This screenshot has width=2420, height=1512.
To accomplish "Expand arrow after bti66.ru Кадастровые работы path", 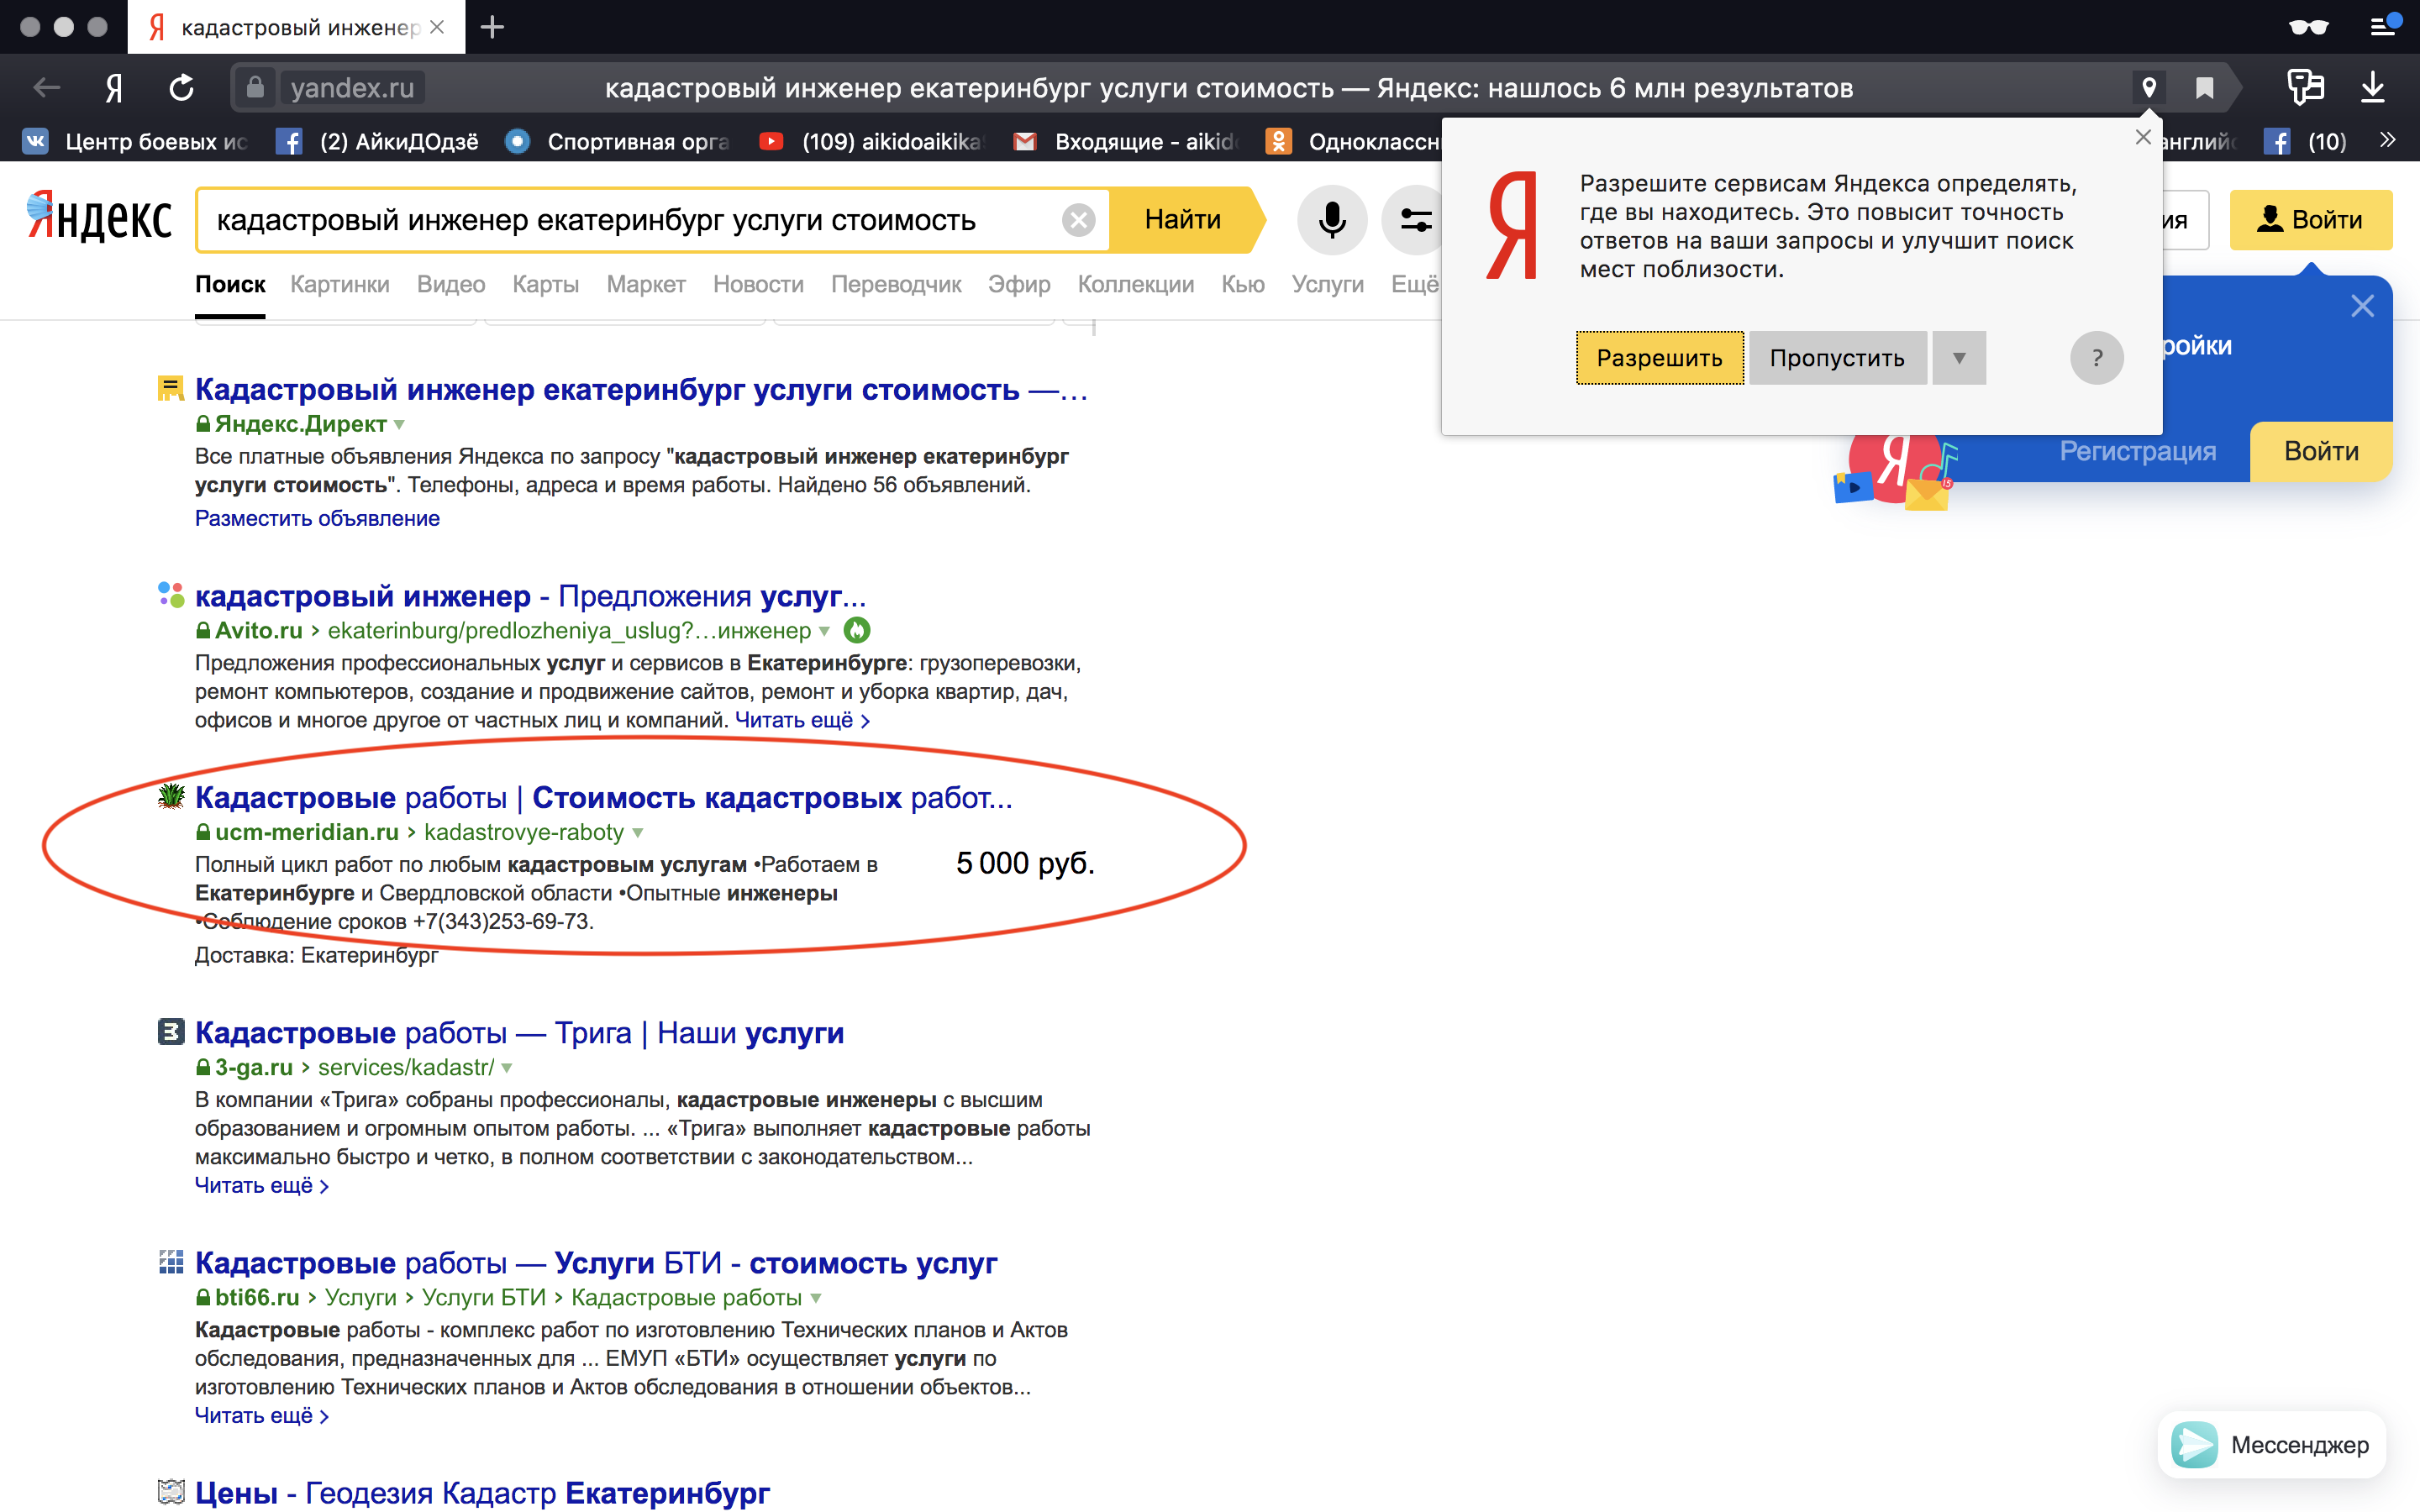I will (816, 1298).
